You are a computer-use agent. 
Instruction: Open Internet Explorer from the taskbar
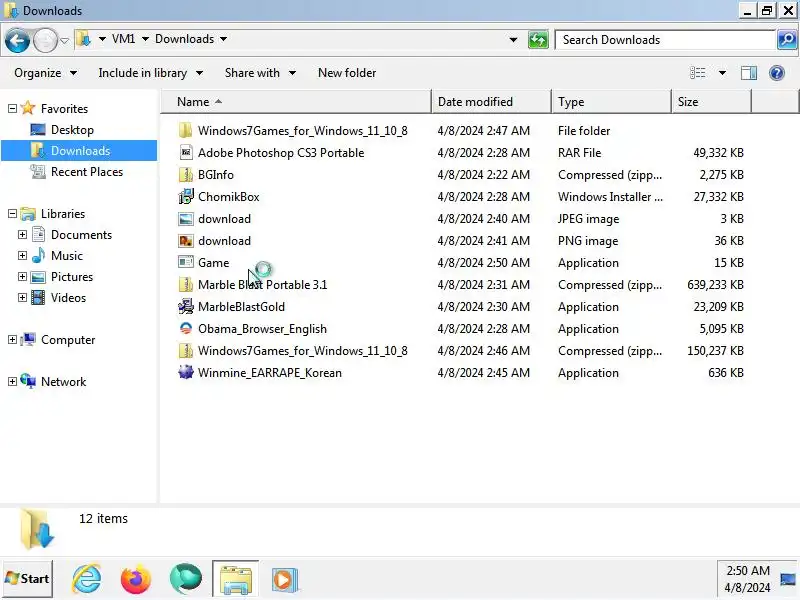[x=87, y=579]
